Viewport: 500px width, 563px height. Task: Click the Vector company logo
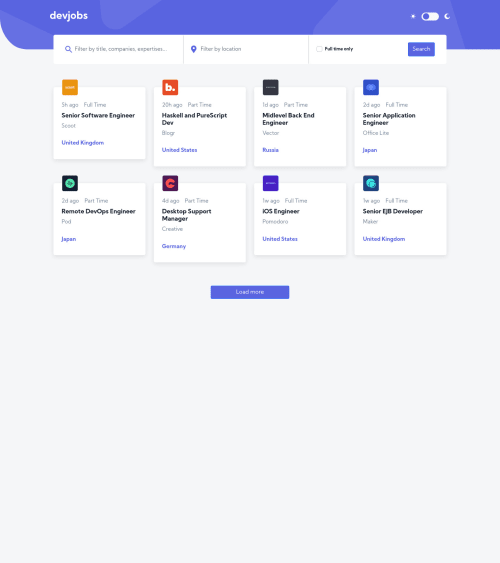click(271, 87)
